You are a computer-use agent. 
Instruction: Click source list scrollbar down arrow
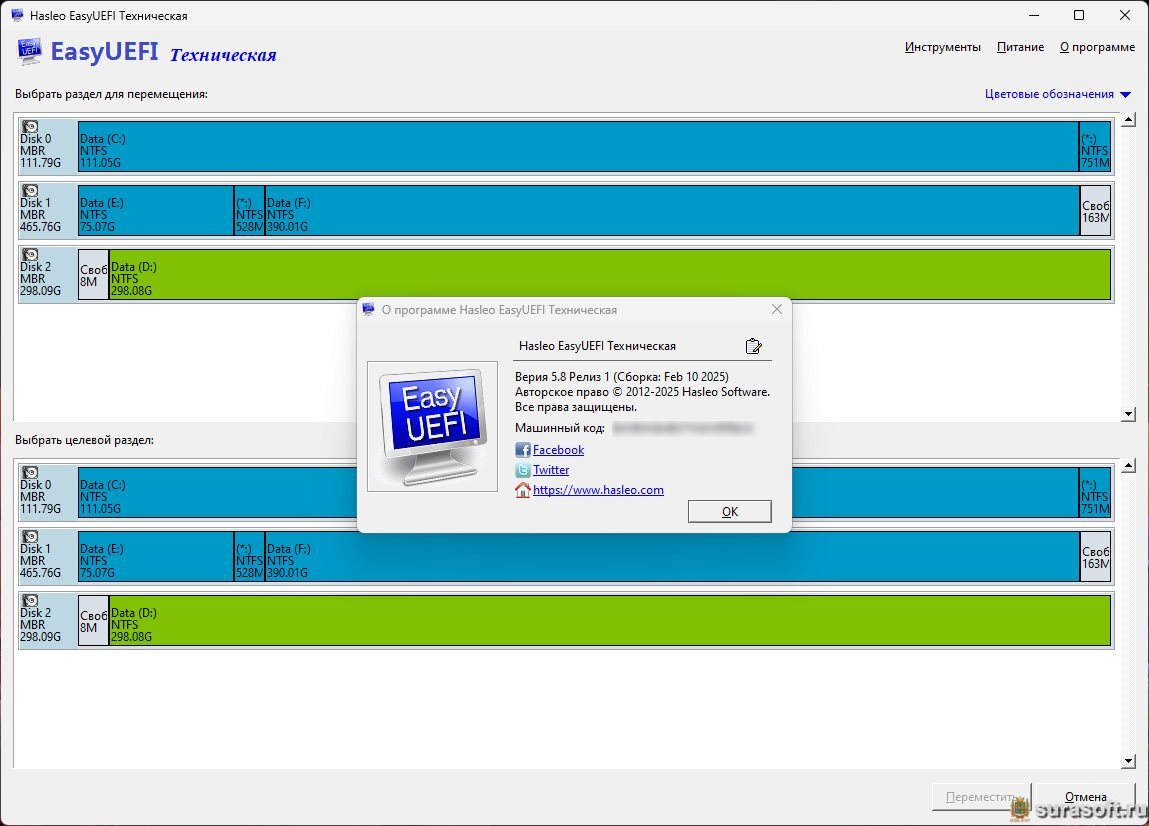pos(1128,414)
